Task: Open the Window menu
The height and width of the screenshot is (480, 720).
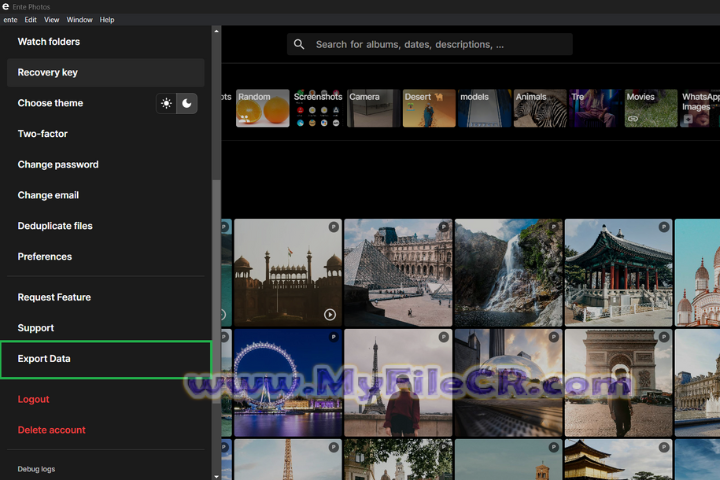Action: 79,20
